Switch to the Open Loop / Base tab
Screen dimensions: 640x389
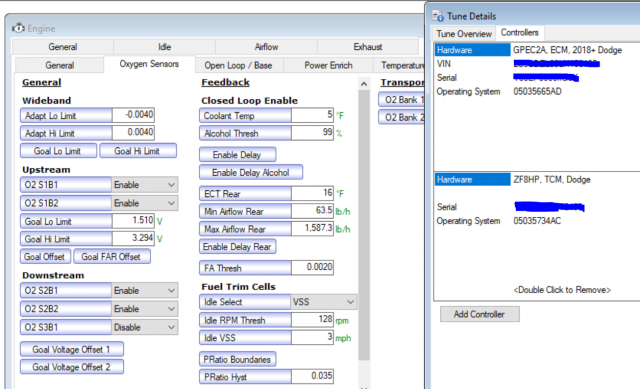coord(238,65)
